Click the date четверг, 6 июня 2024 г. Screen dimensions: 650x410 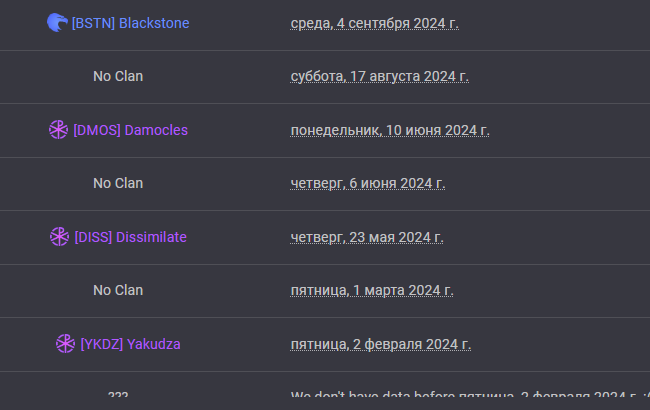click(x=367, y=183)
